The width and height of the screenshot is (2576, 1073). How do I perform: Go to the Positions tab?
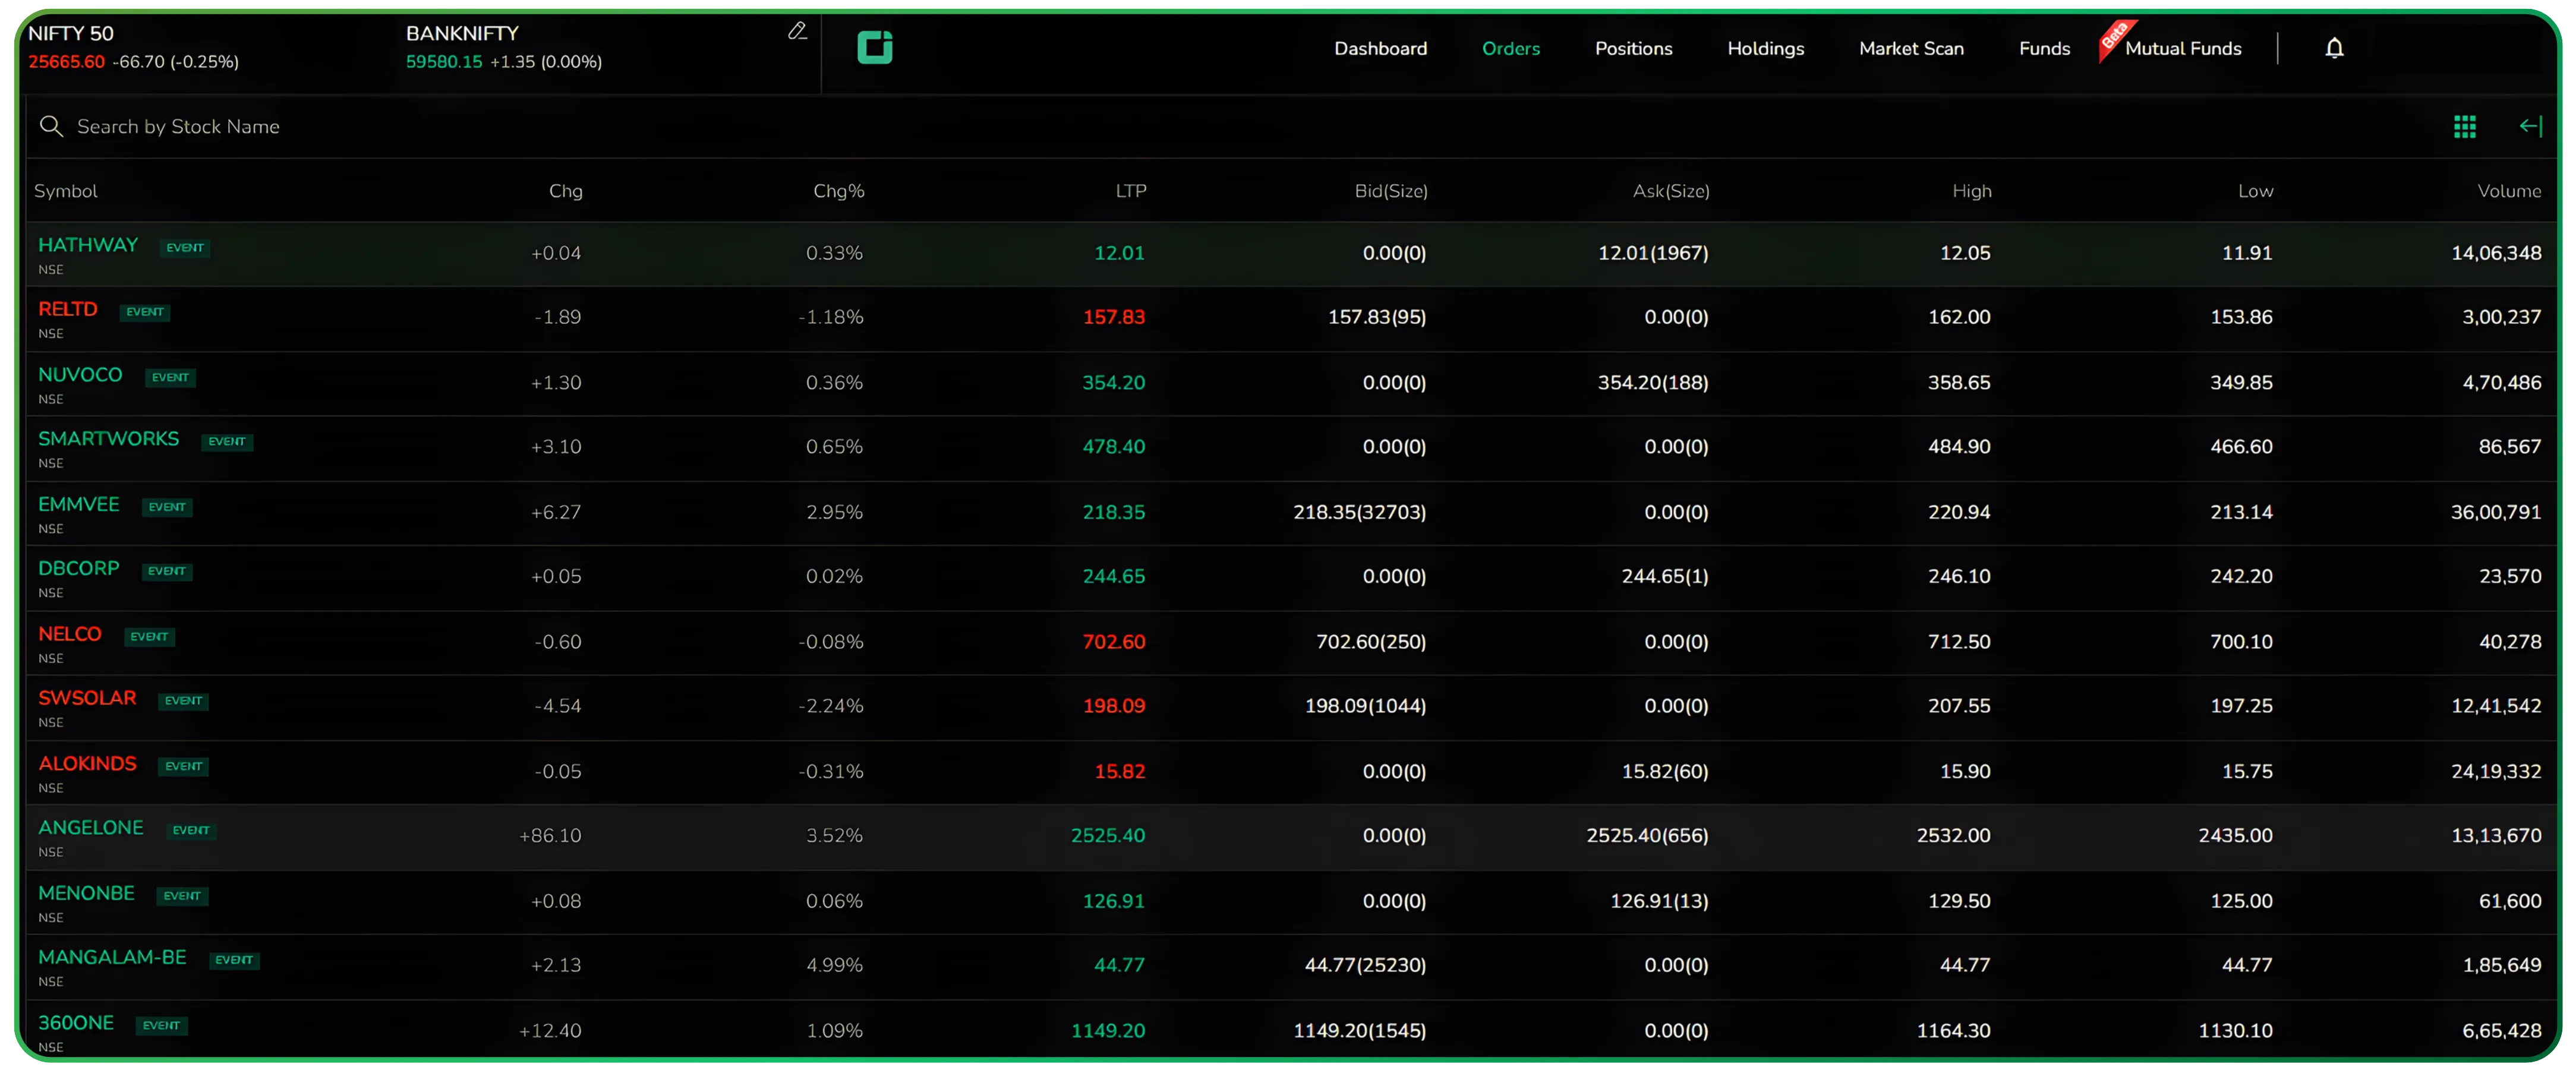pos(1633,48)
